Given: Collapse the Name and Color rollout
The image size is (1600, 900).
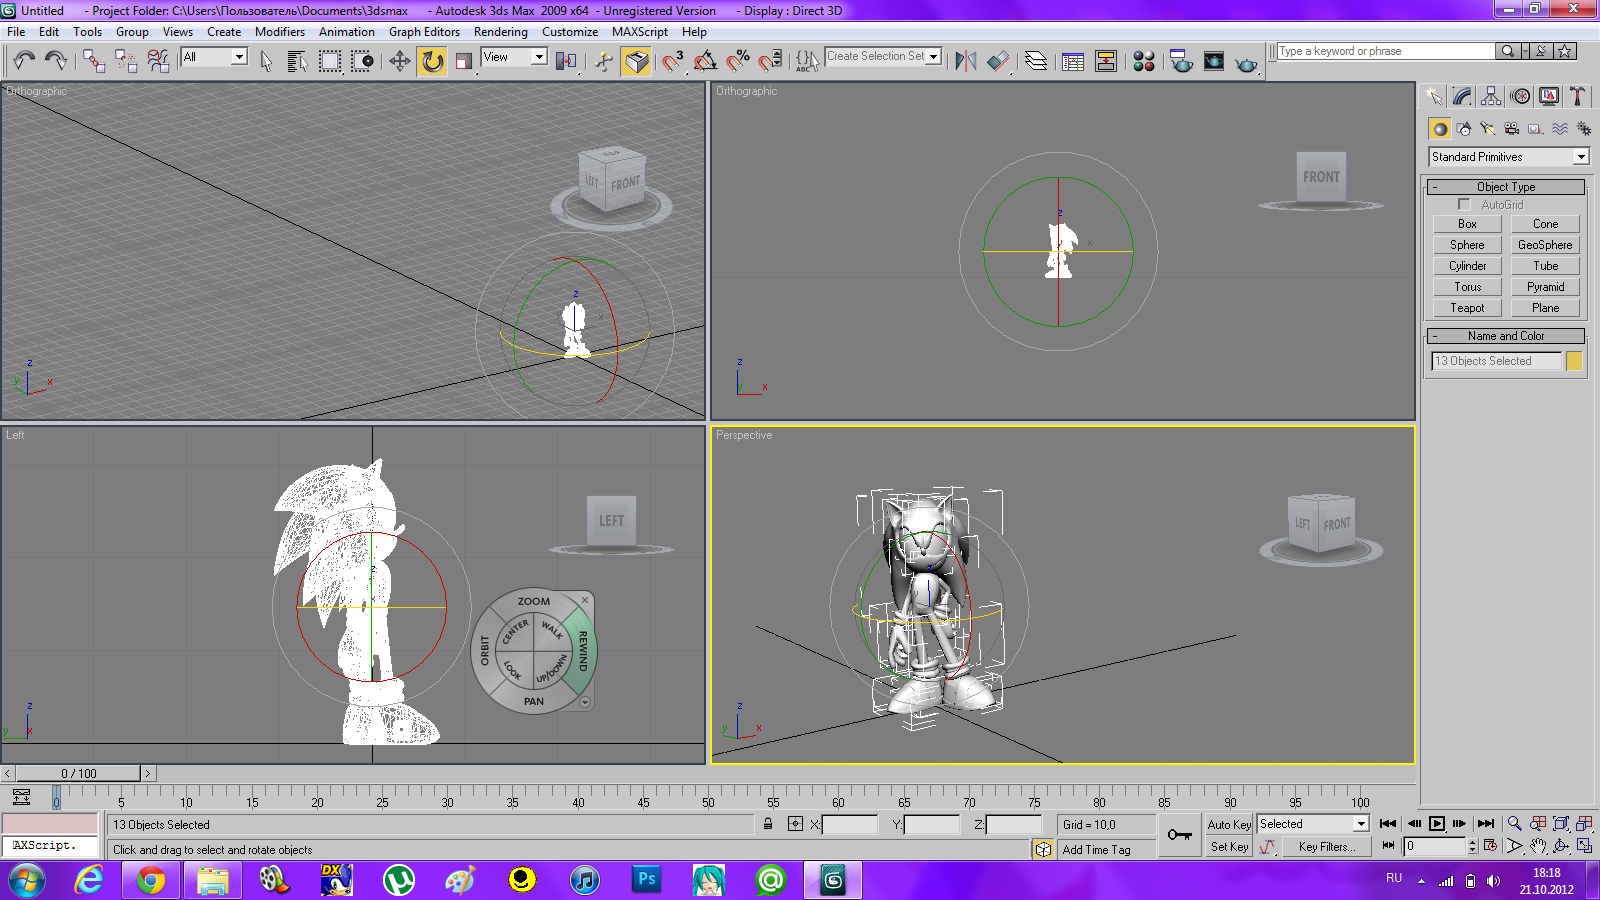Looking at the screenshot, I should pyautogui.click(x=1505, y=336).
